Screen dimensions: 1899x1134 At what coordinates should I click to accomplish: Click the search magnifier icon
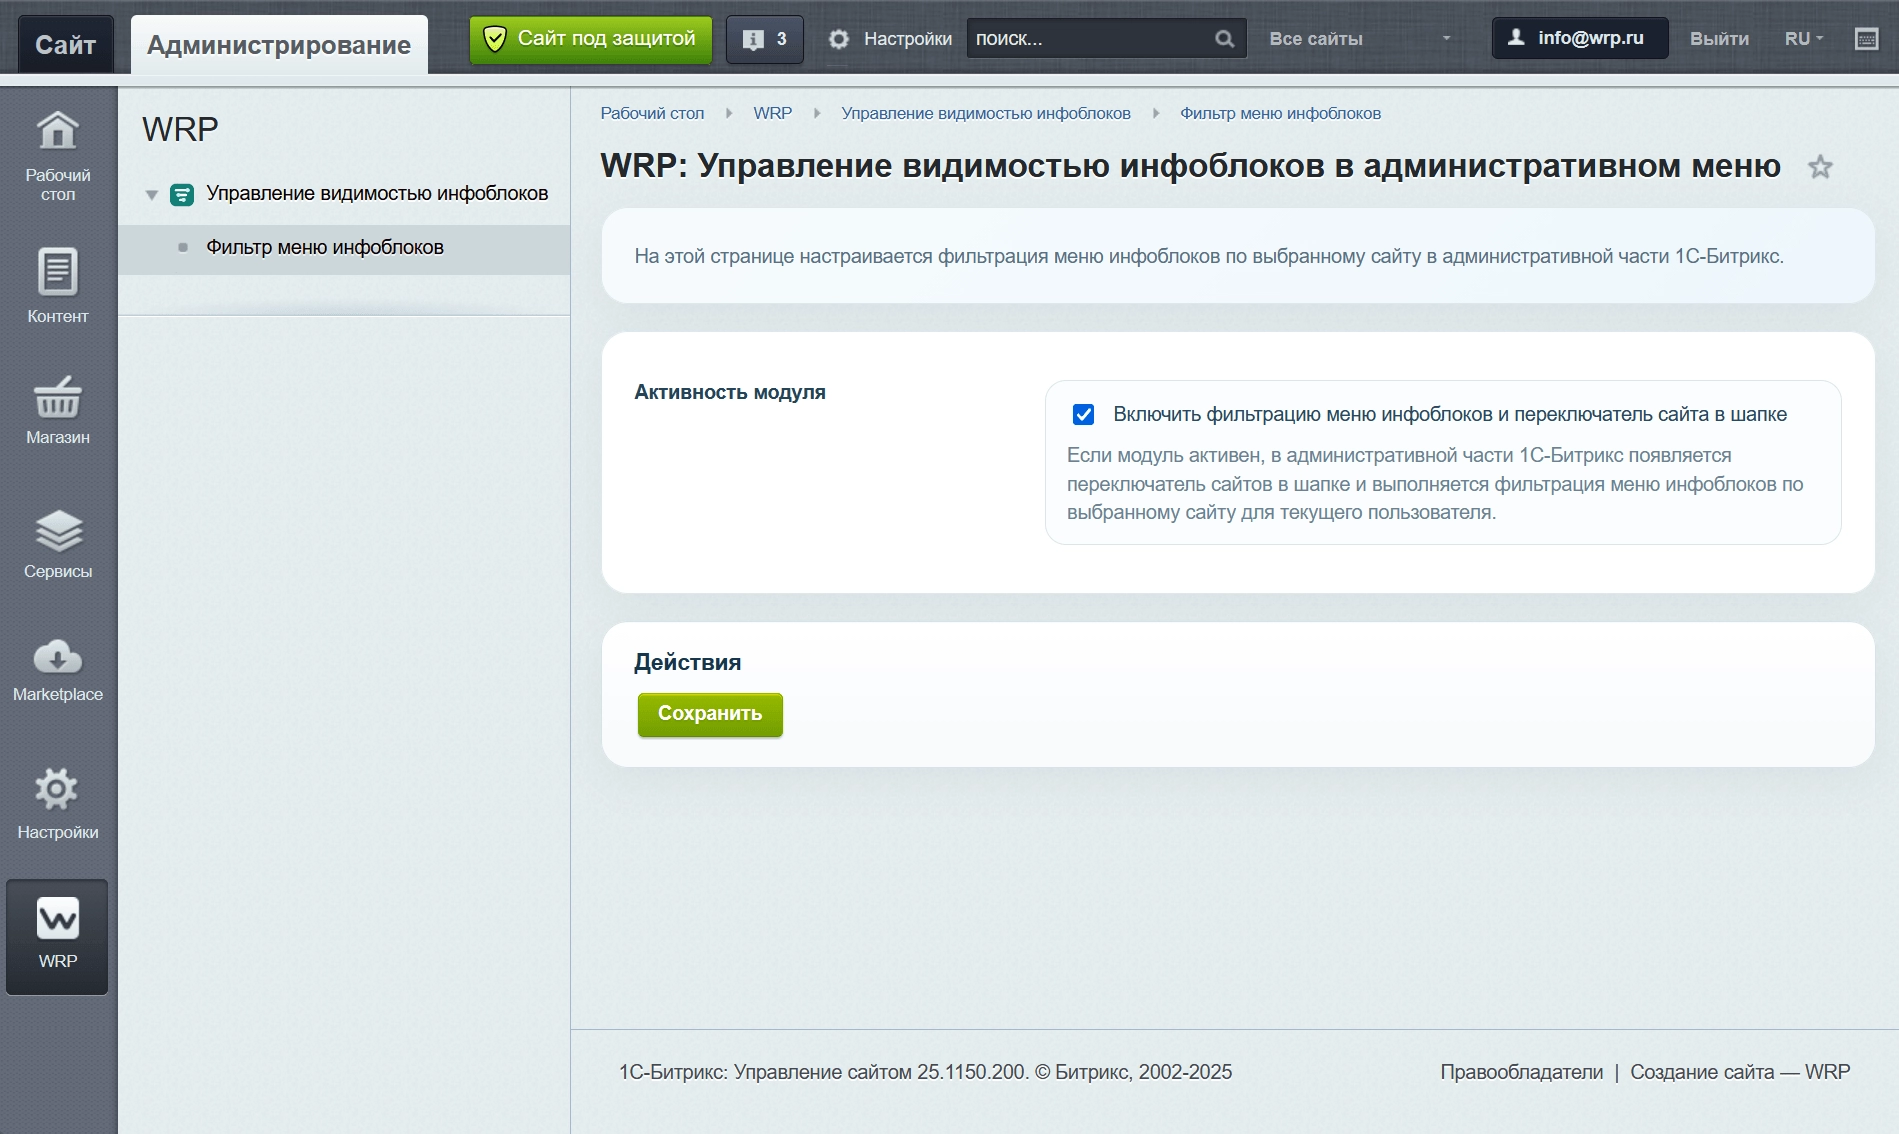click(1224, 39)
